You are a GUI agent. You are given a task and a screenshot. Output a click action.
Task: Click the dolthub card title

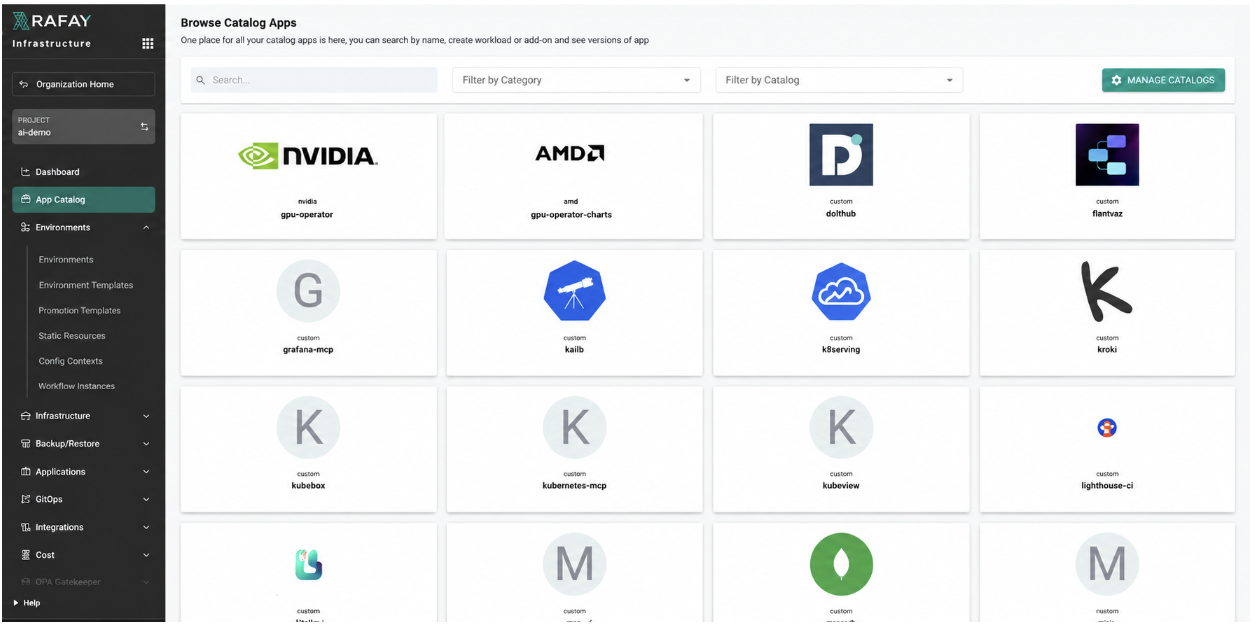pyautogui.click(x=841, y=214)
